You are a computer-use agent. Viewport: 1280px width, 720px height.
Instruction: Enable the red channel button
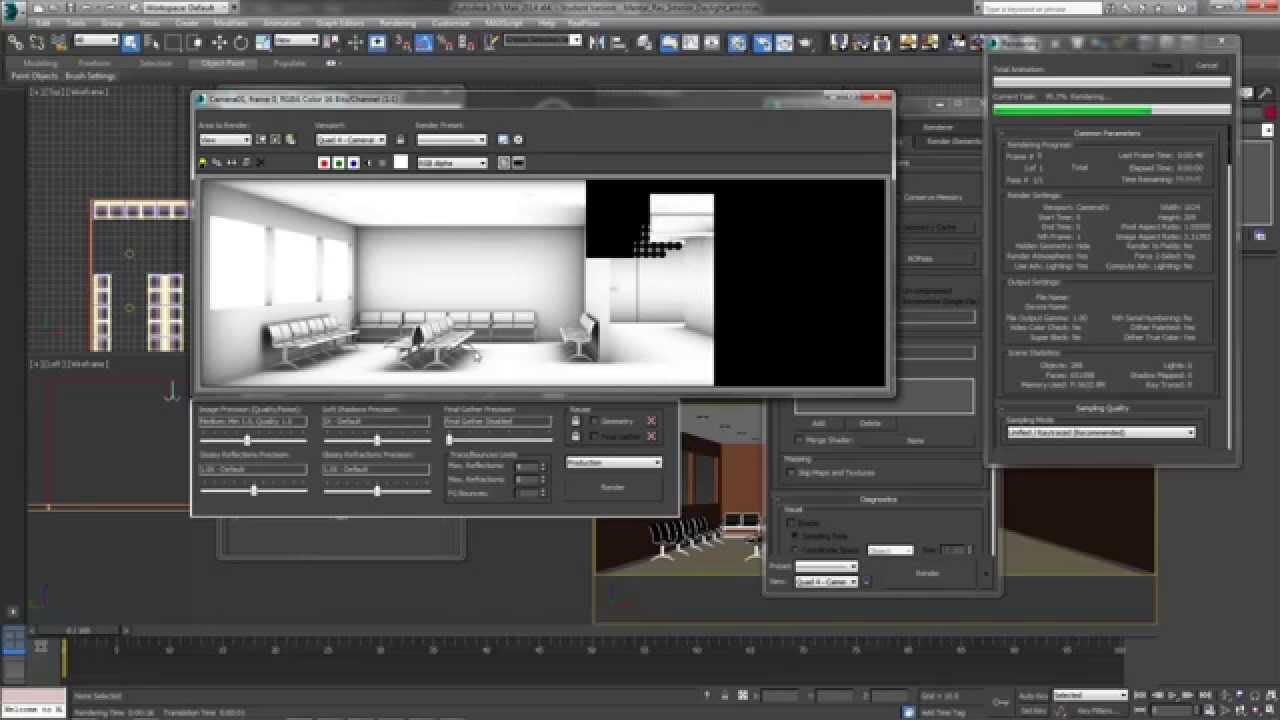click(324, 163)
